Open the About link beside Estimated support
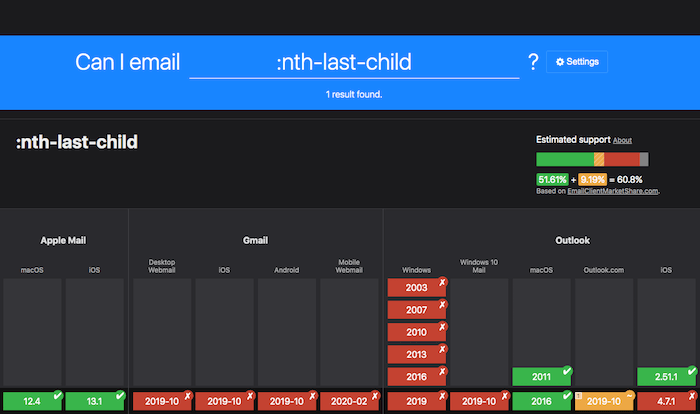 (622, 140)
